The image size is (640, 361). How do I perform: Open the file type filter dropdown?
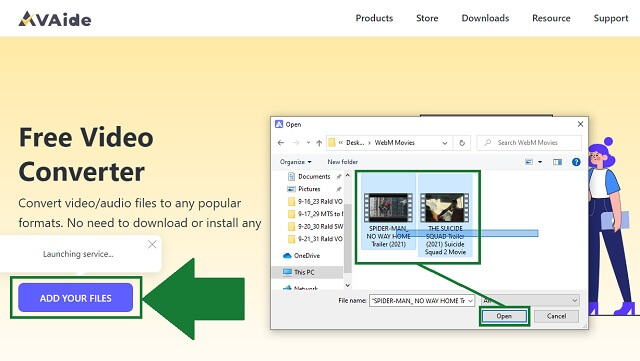[530, 300]
